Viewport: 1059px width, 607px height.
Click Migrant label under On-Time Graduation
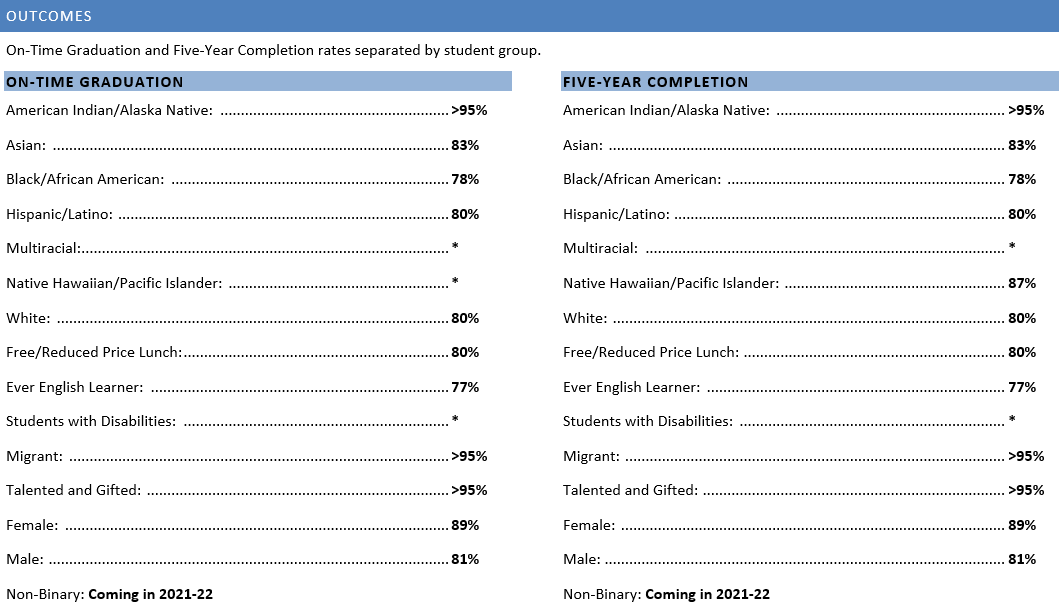click(34, 456)
